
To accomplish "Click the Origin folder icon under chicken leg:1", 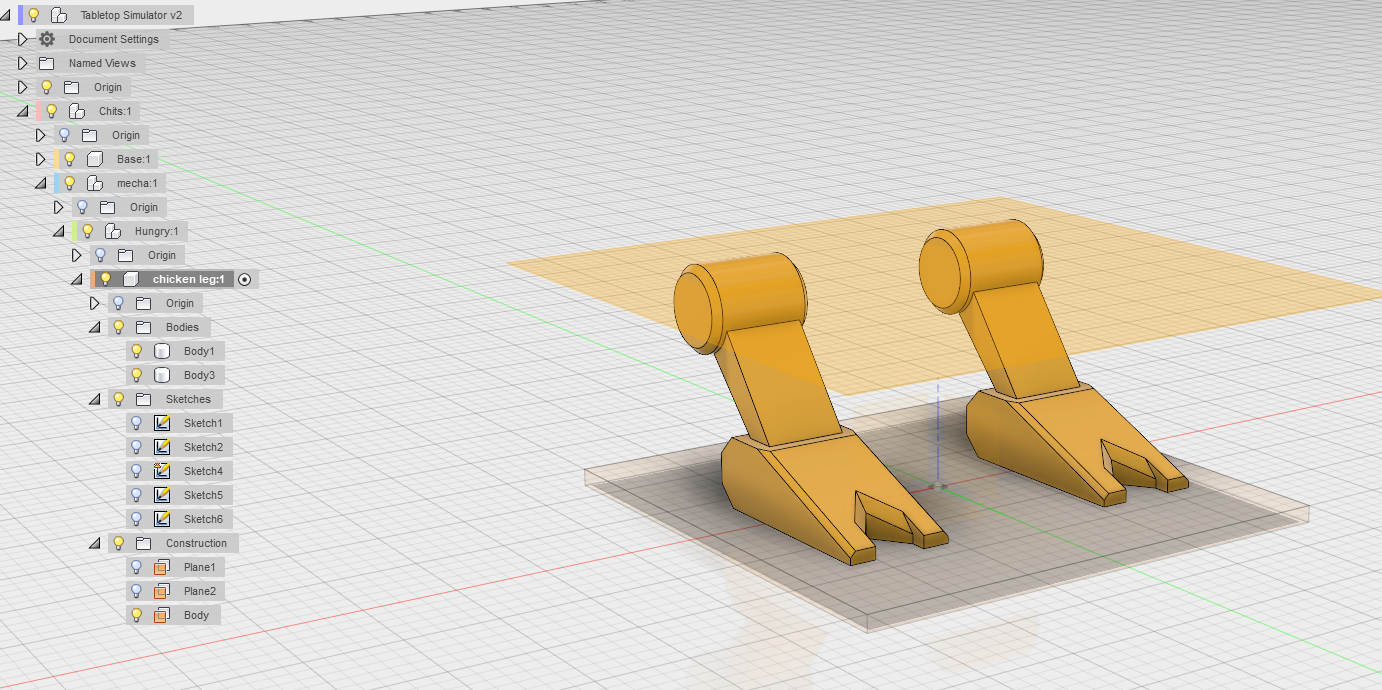I will click(x=143, y=303).
